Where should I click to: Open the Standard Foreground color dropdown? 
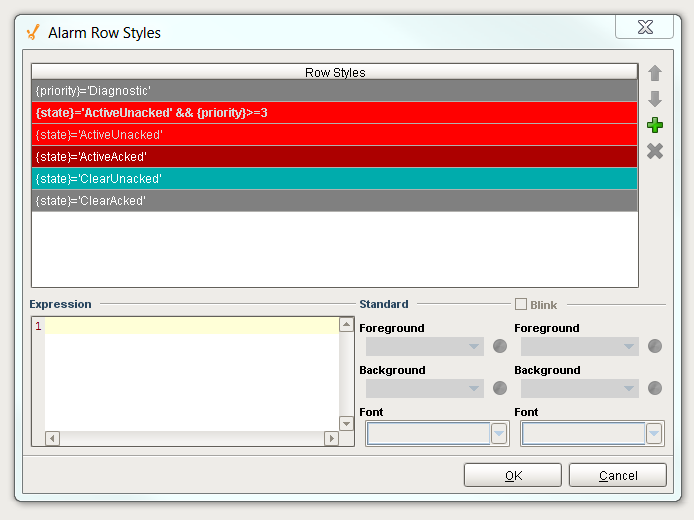pyautogui.click(x=425, y=346)
